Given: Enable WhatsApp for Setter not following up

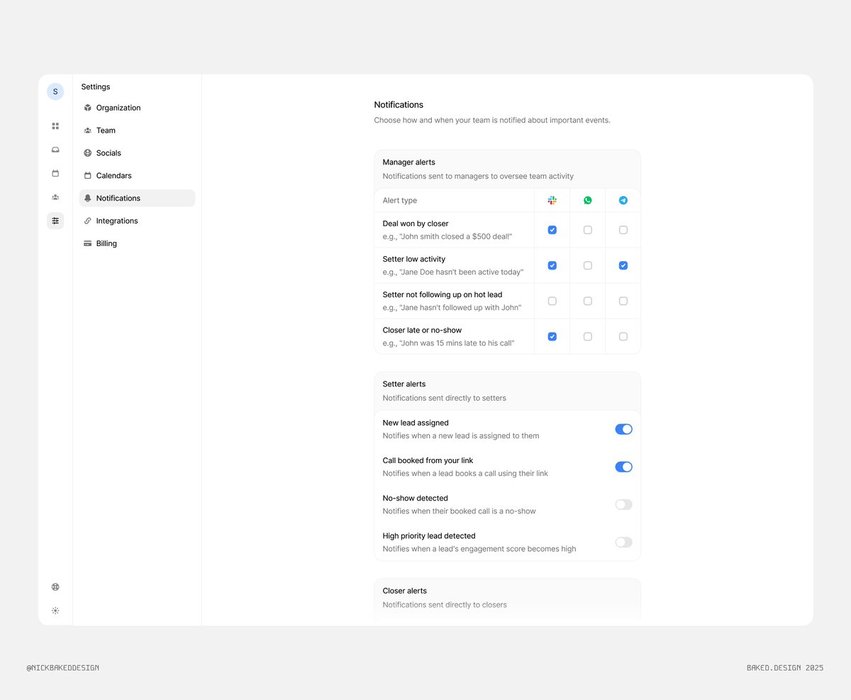Looking at the screenshot, I should (588, 301).
